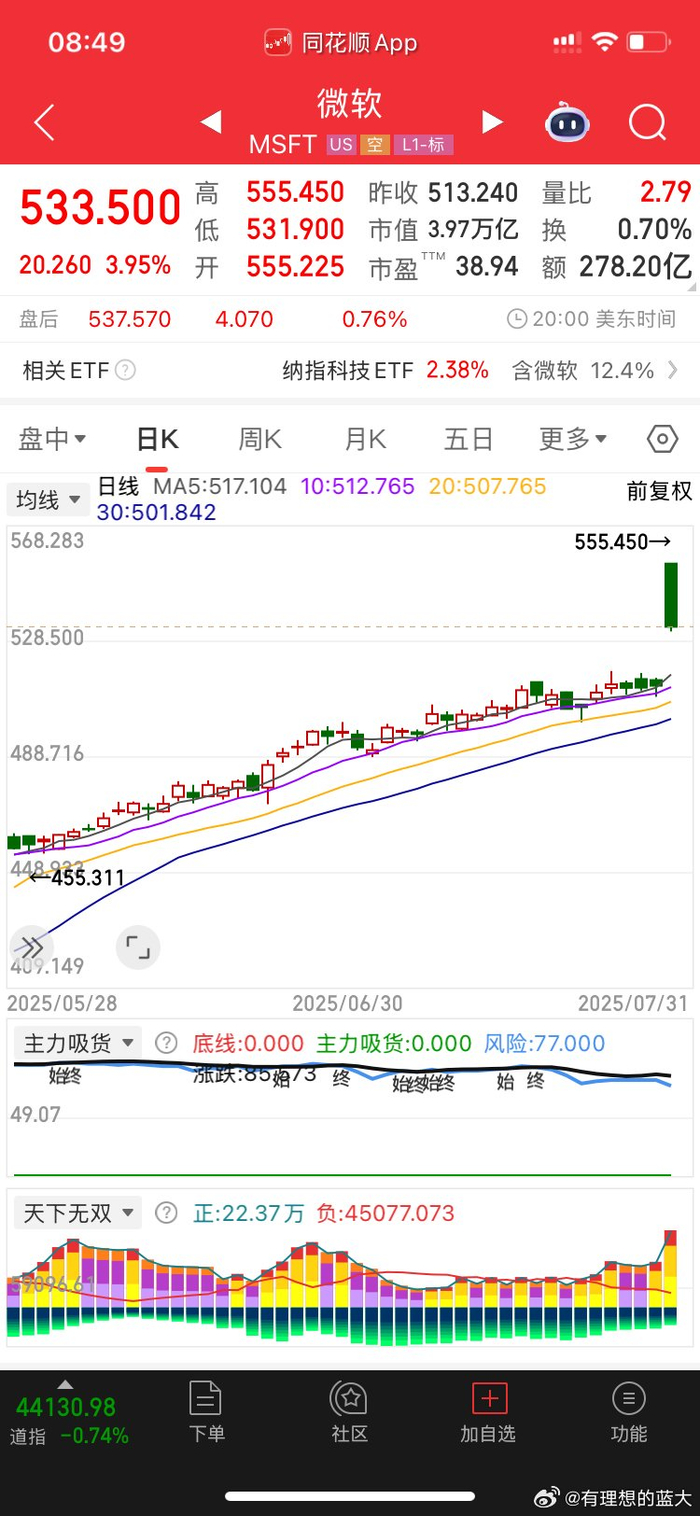Switch to next stock with right triangle
The image size is (700, 1516).
point(492,122)
